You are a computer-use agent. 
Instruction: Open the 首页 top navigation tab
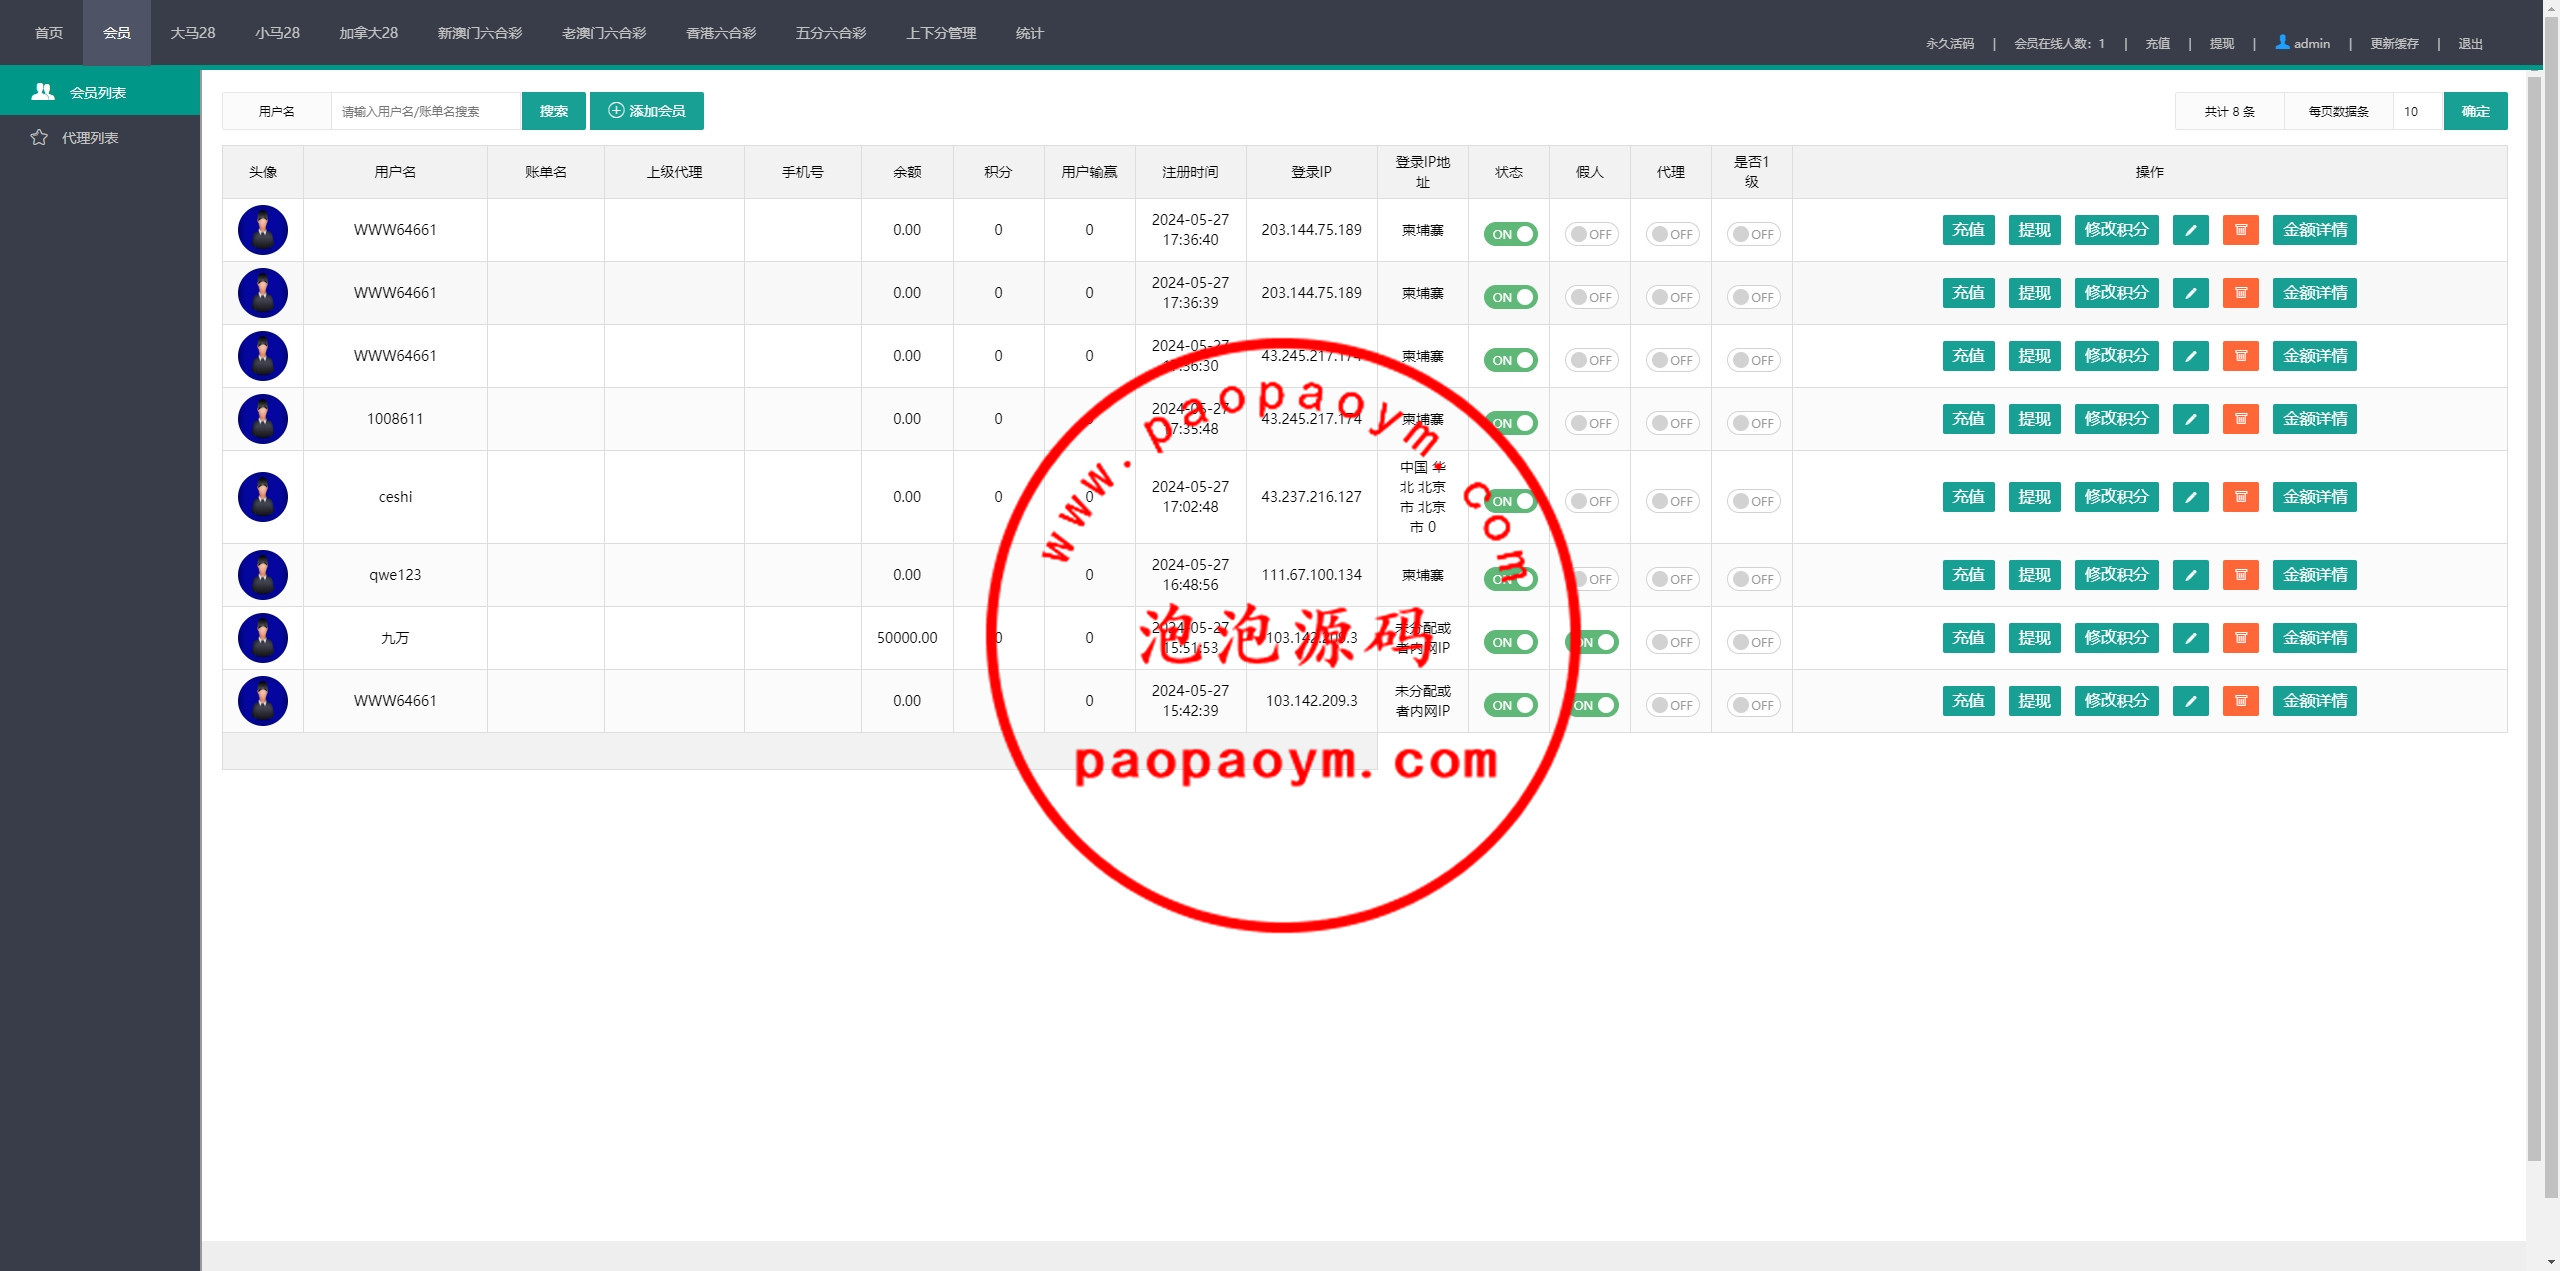pos(49,33)
